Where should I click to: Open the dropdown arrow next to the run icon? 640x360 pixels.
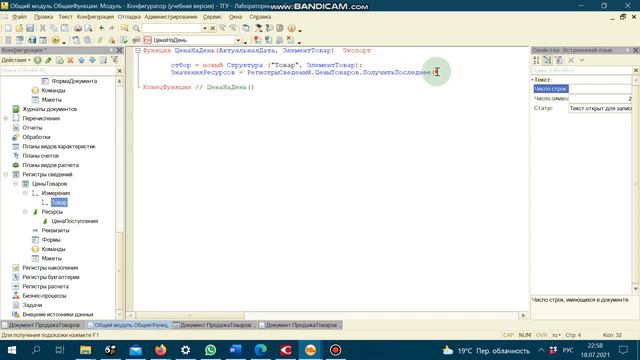[x=64, y=41]
